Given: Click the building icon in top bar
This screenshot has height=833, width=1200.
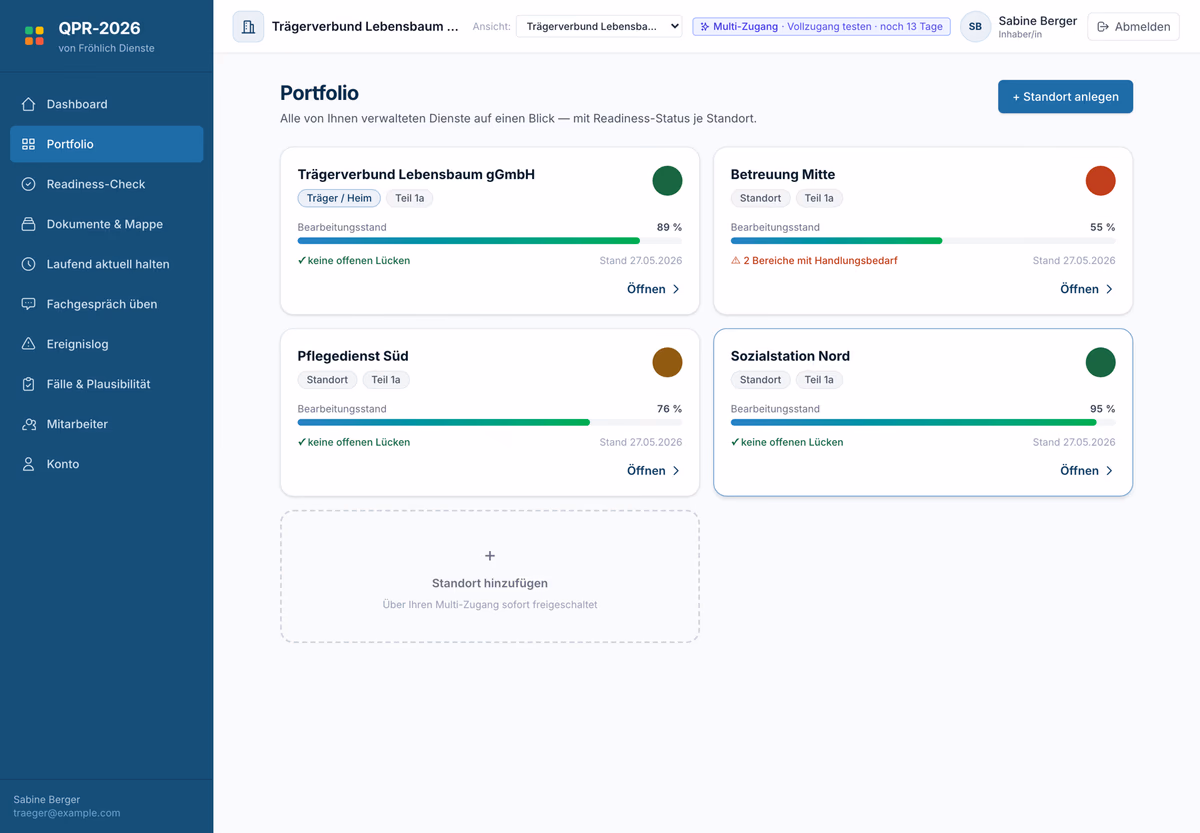Looking at the screenshot, I should coord(248,26).
